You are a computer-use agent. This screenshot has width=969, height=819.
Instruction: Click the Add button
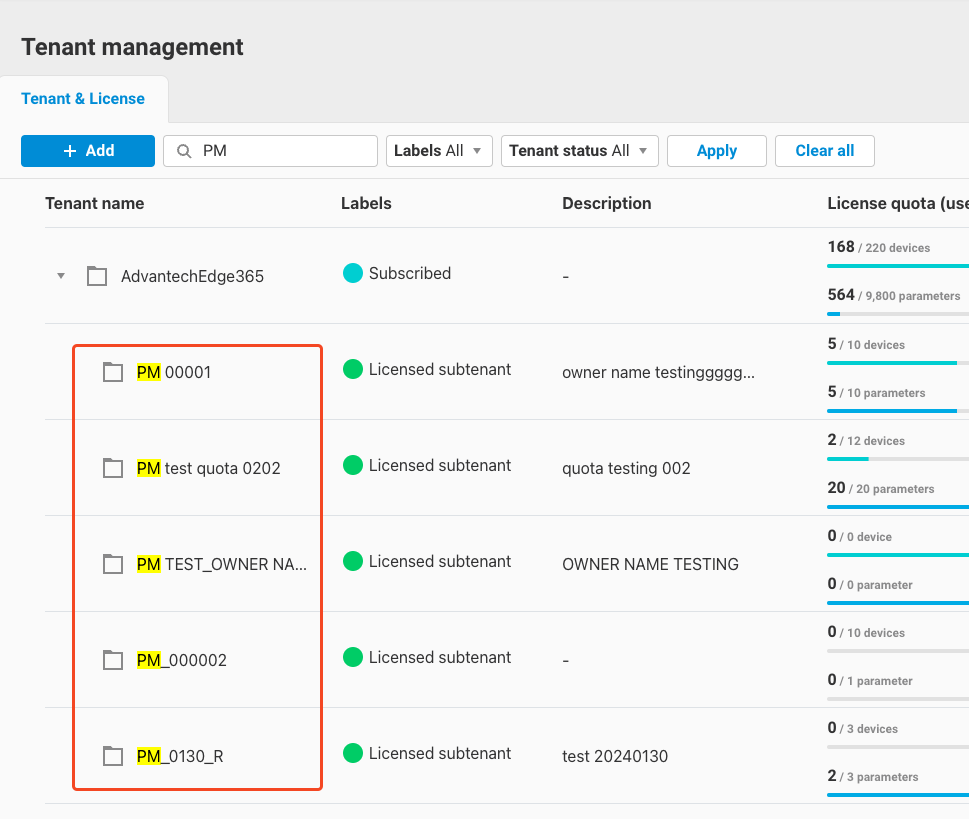click(x=87, y=150)
